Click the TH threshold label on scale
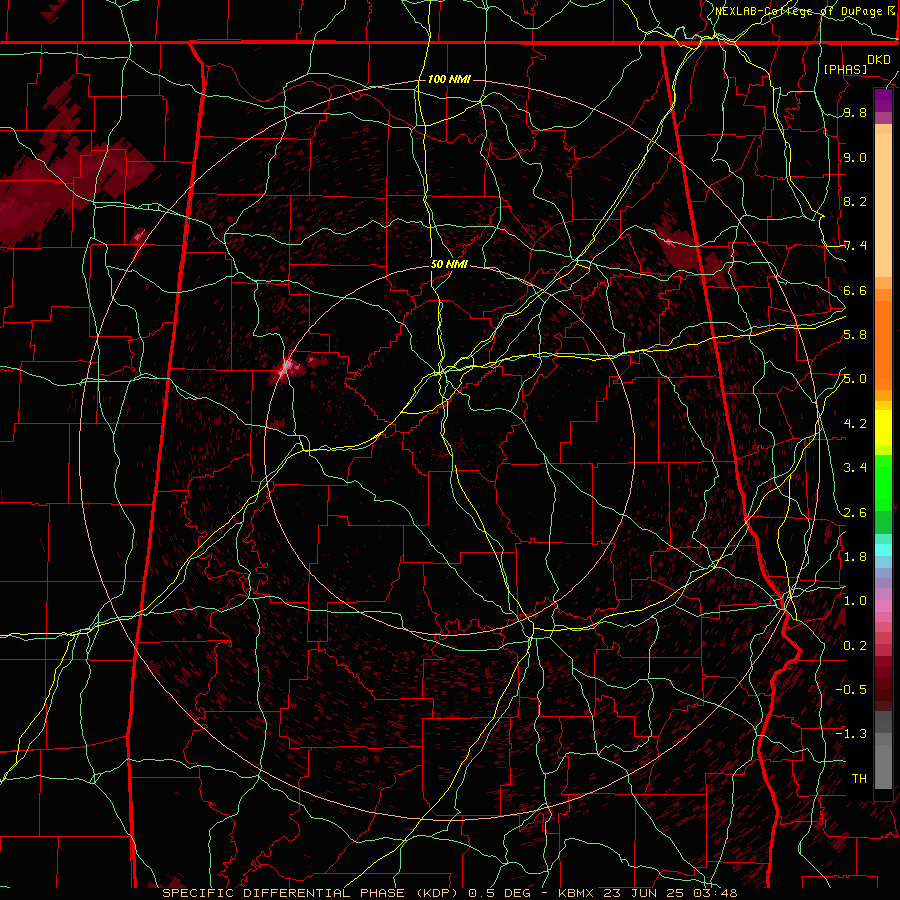This screenshot has width=900, height=900. [859, 779]
